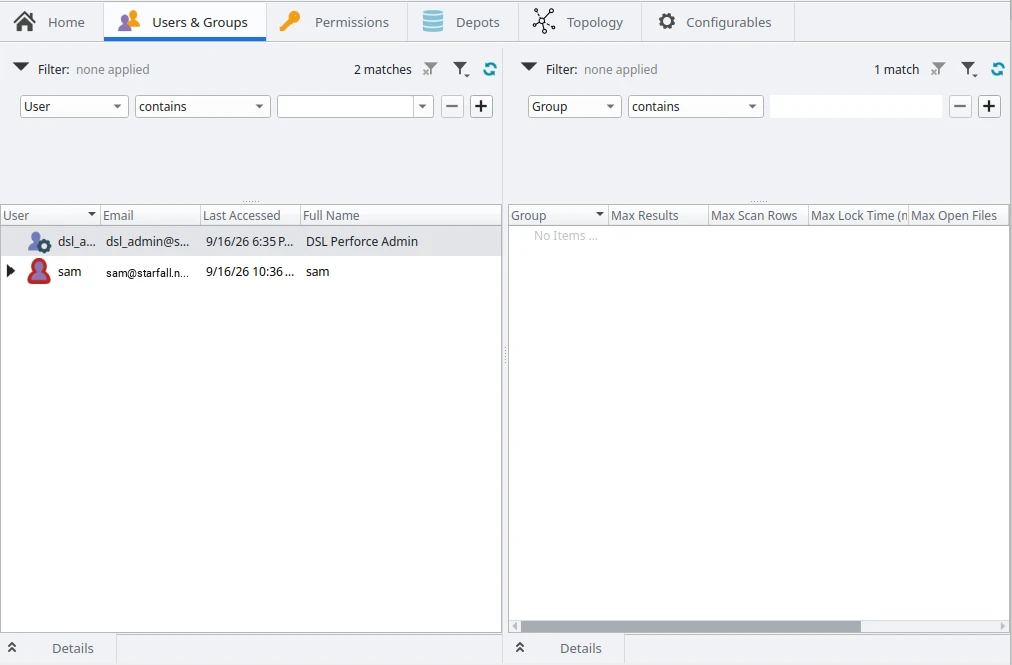Open the Depots tab
This screenshot has height=665, width=1012.
tap(463, 22)
